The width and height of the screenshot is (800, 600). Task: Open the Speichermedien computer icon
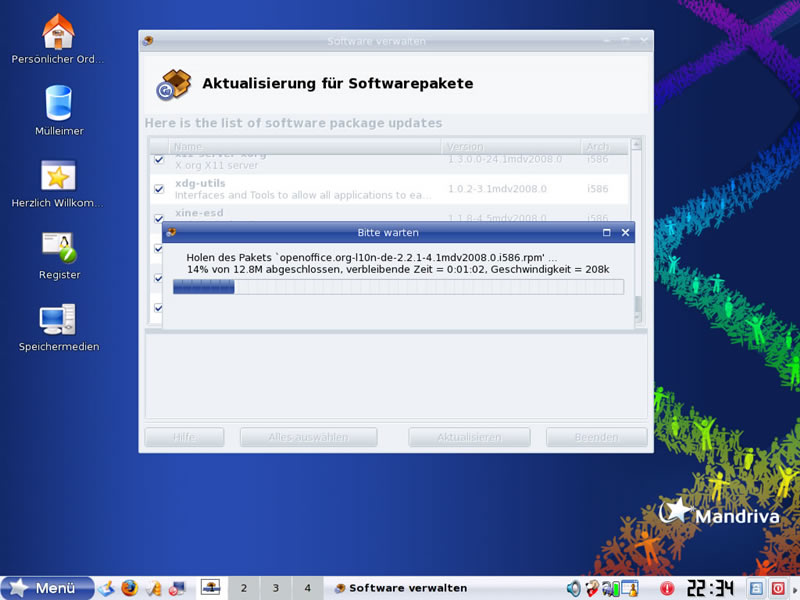[x=58, y=320]
